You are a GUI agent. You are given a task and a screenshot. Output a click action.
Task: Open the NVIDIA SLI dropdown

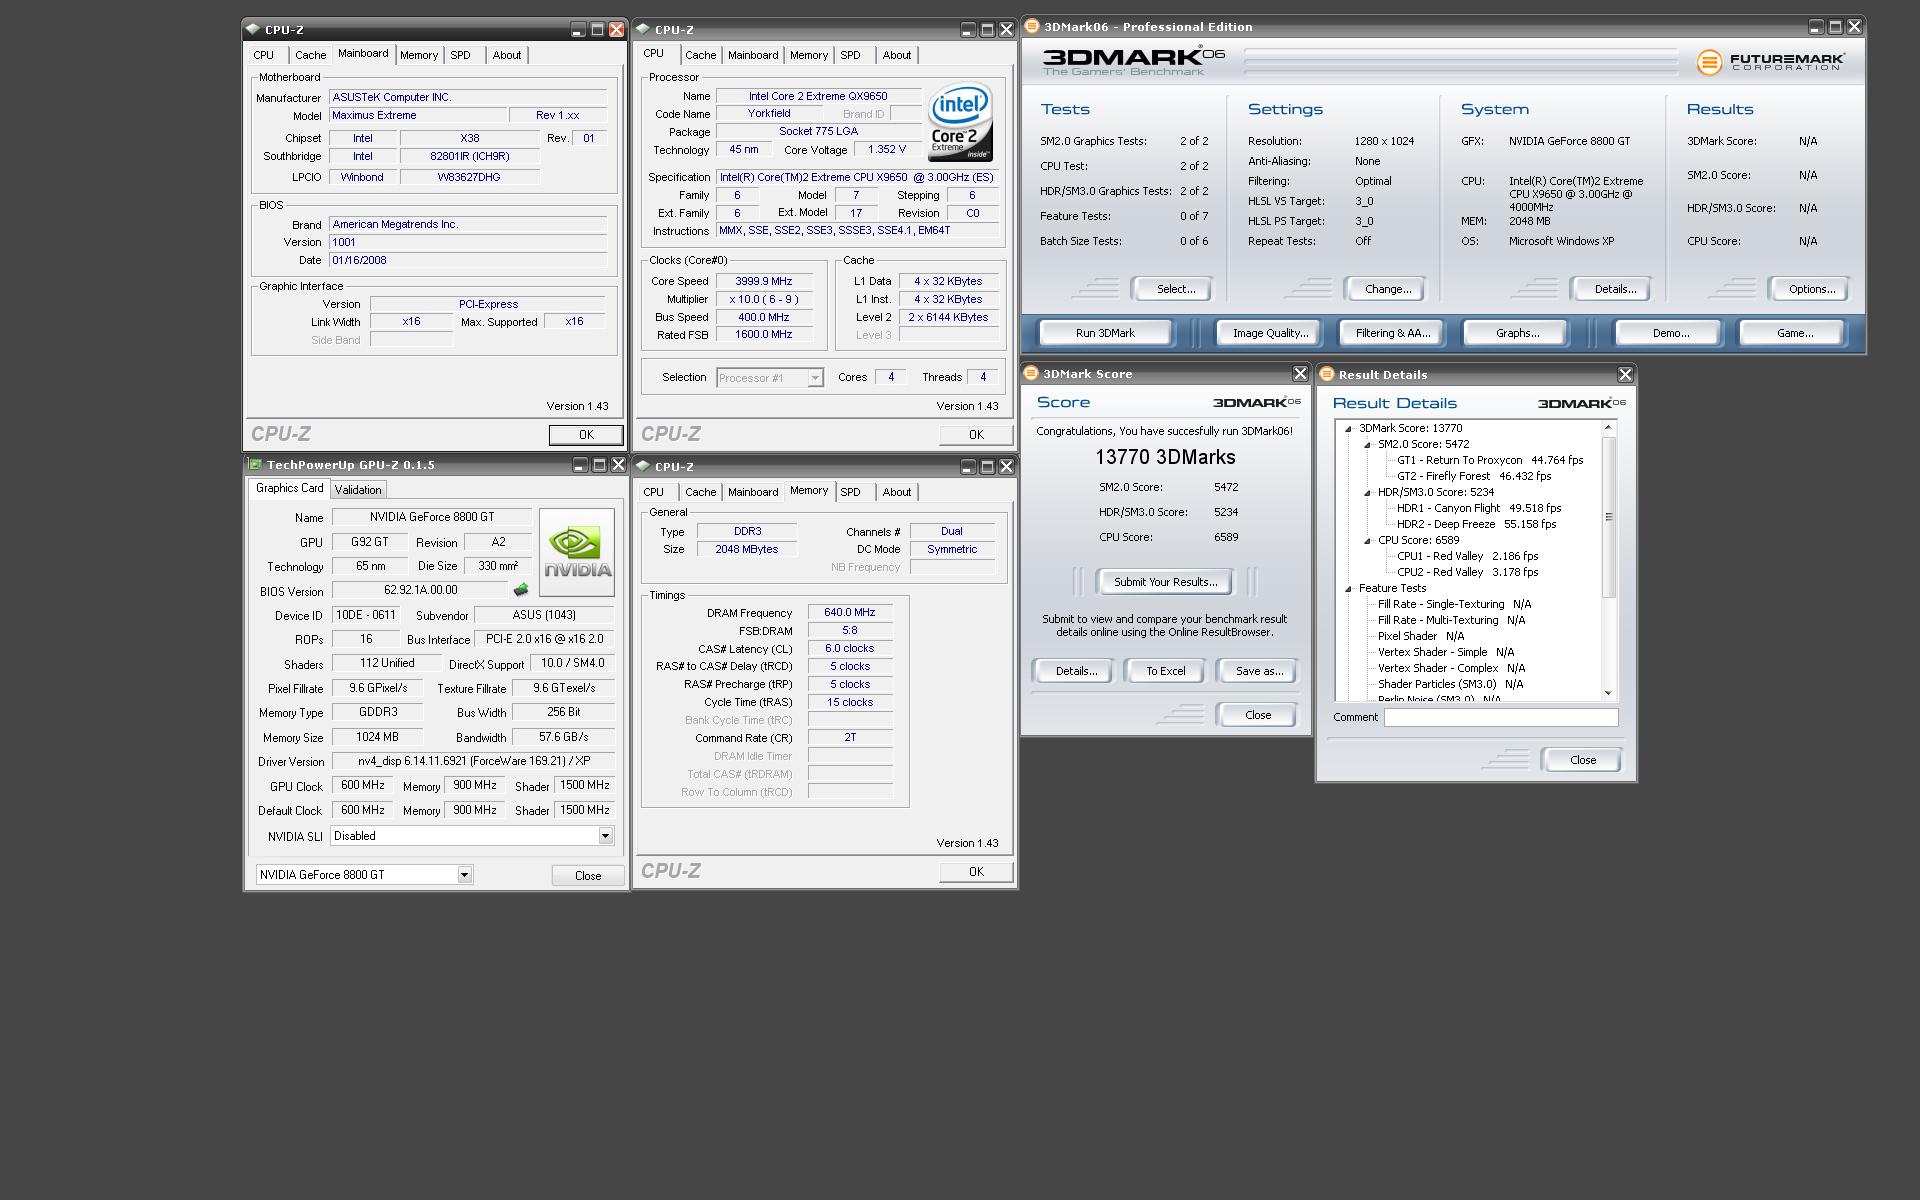(x=605, y=836)
